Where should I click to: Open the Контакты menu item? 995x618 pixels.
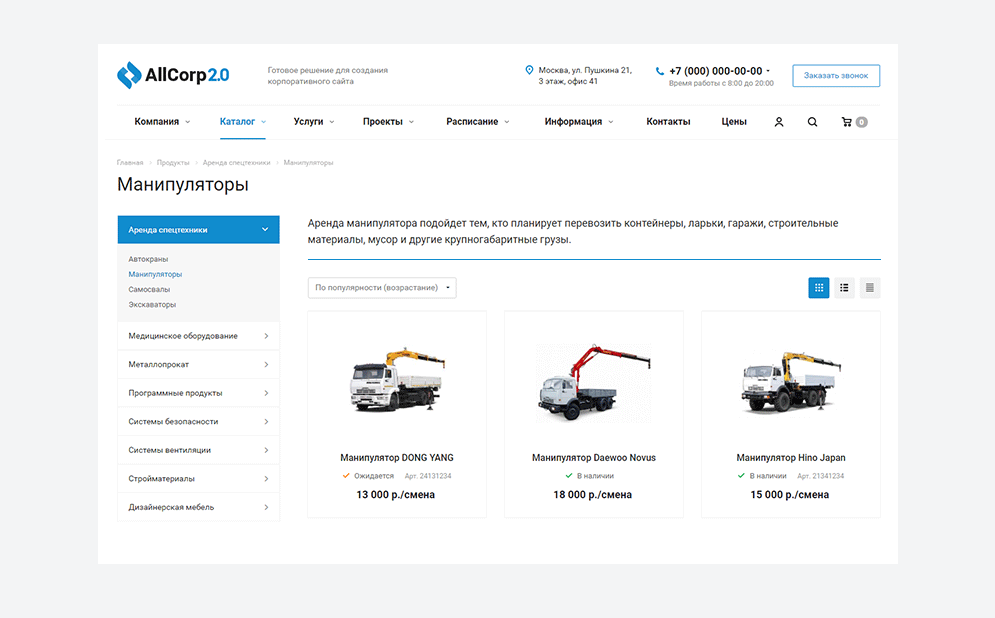pos(668,122)
